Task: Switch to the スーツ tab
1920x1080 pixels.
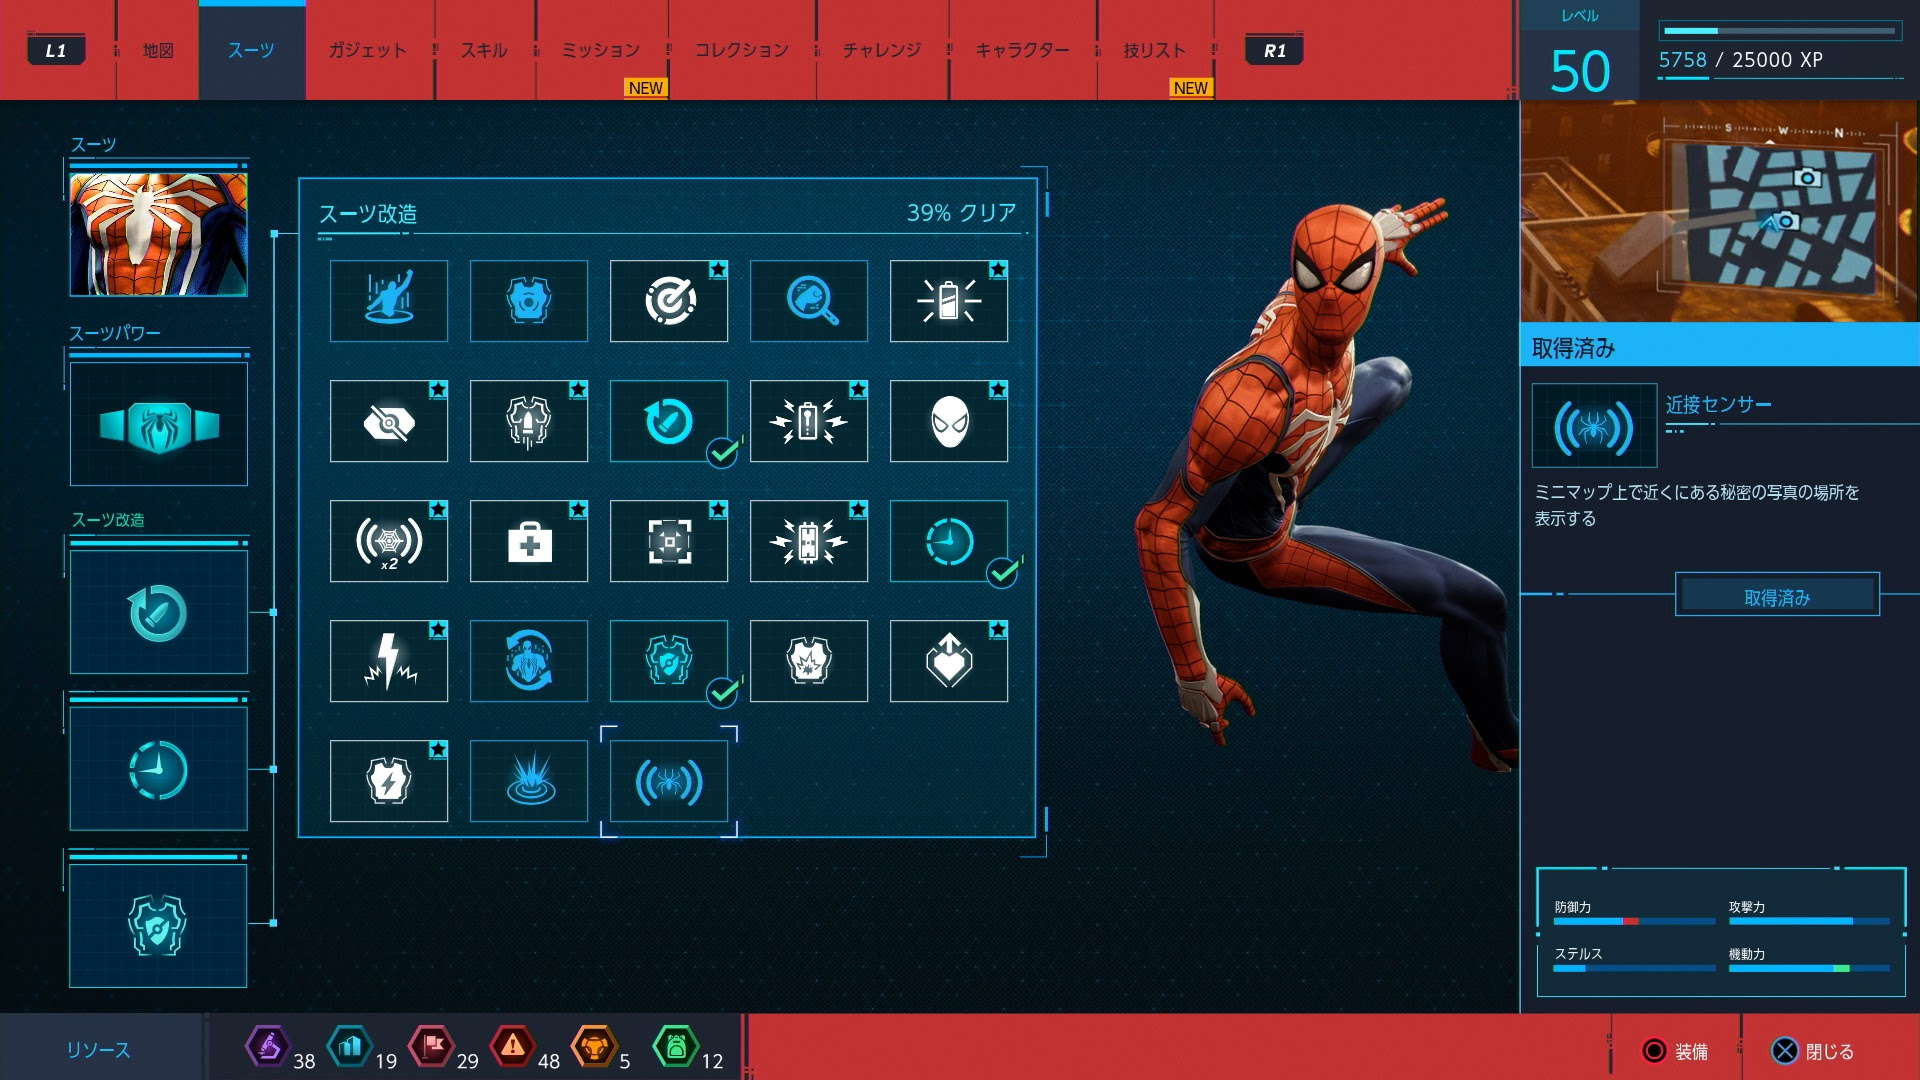Action: pyautogui.click(x=251, y=50)
